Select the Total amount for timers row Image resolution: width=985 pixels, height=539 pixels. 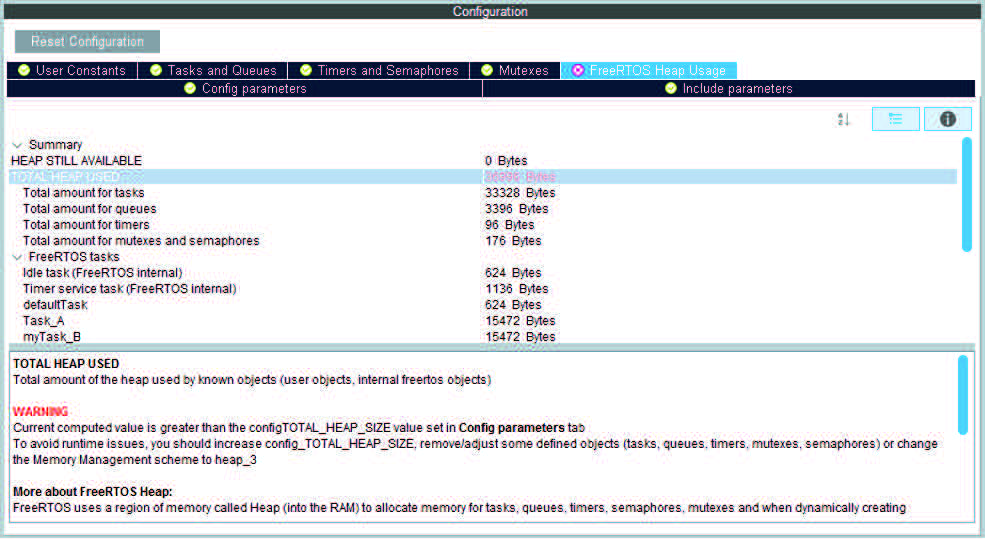click(x=483, y=225)
